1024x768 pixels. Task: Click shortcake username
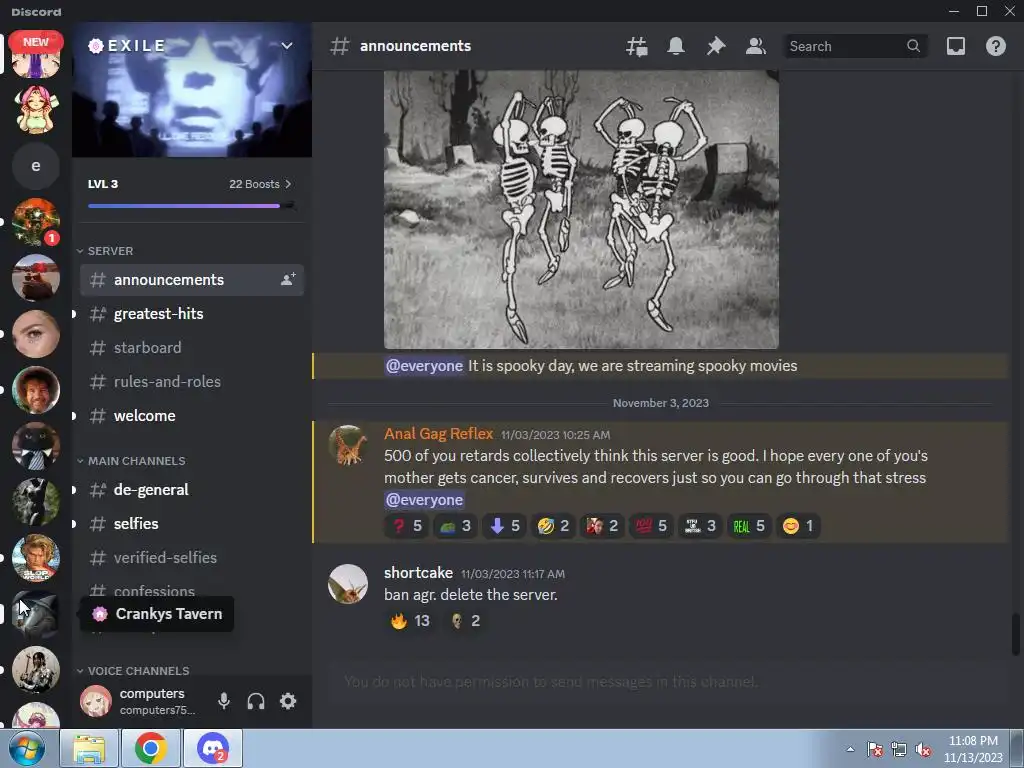[418, 573]
